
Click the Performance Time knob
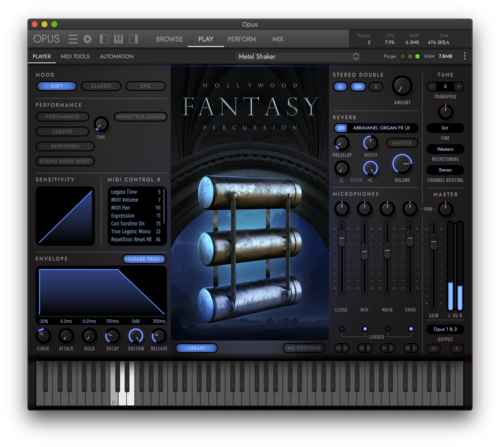click(101, 124)
